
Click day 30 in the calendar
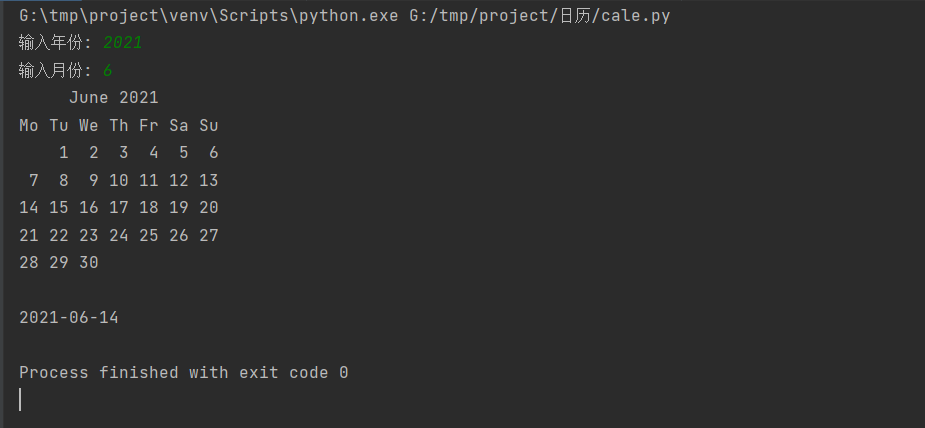tap(89, 263)
